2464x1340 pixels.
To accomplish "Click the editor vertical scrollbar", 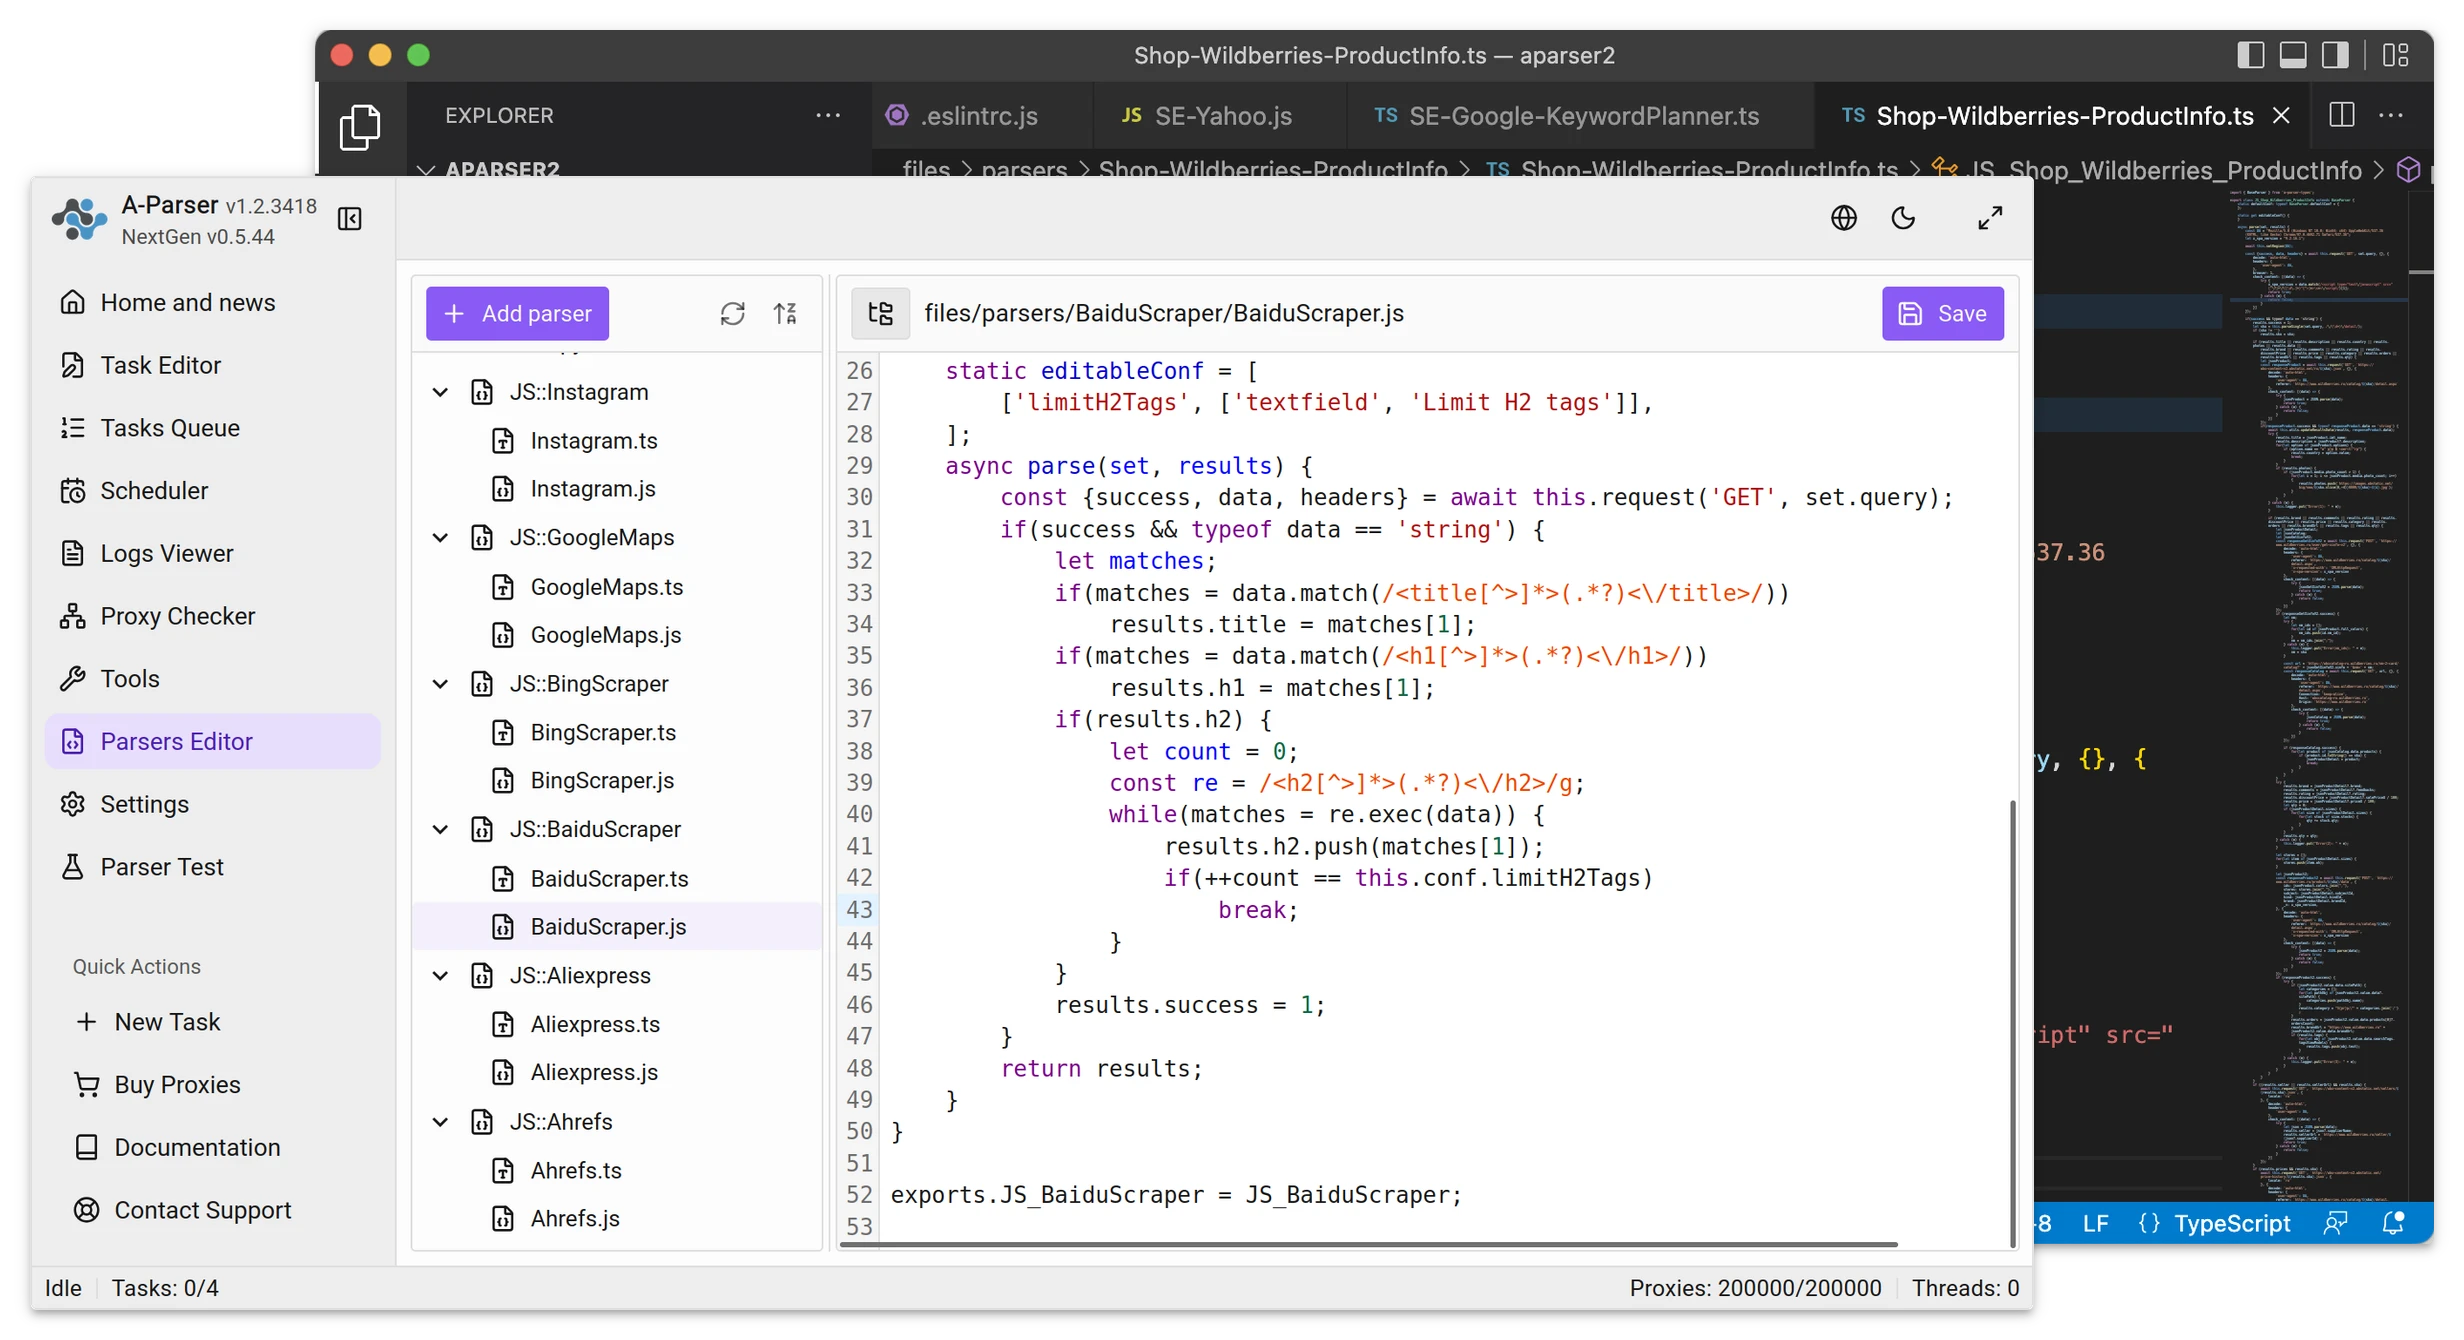I will 2012,1024.
